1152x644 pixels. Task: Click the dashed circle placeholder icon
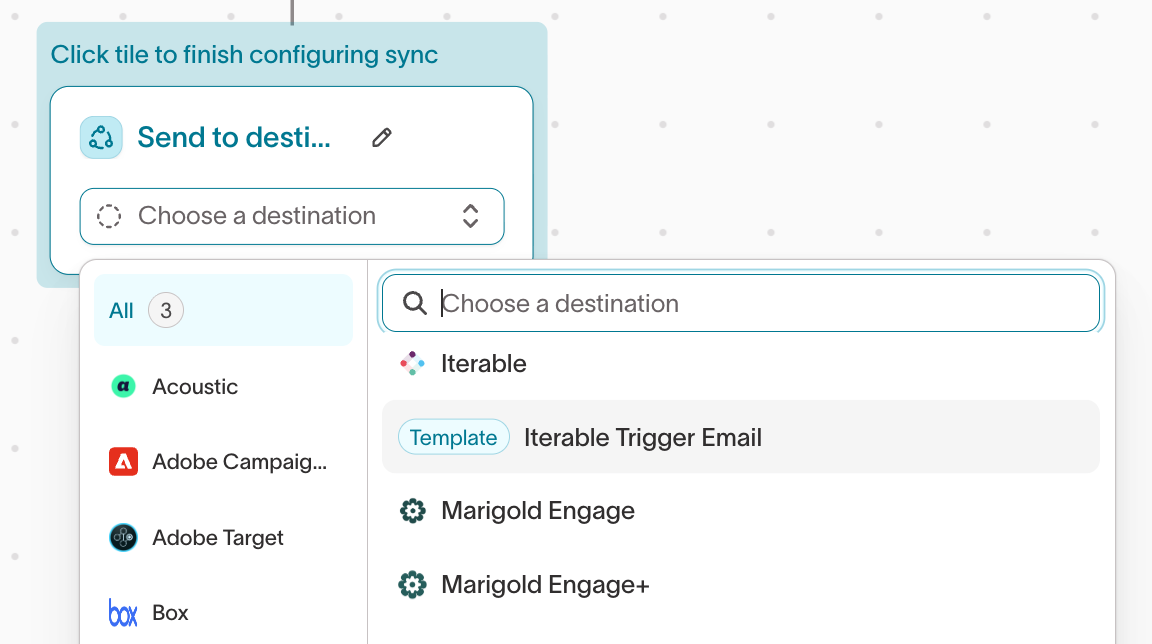point(109,216)
